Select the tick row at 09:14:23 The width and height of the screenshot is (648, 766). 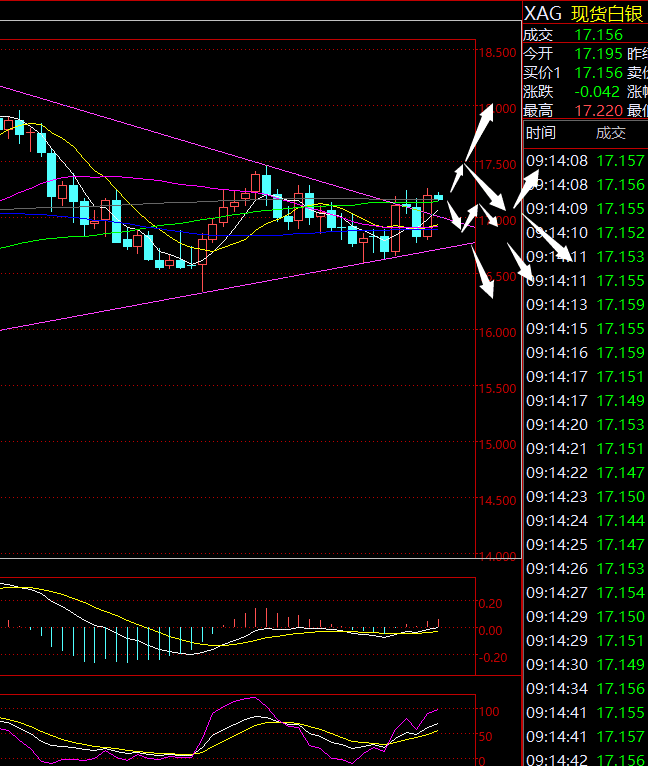pyautogui.click(x=585, y=496)
